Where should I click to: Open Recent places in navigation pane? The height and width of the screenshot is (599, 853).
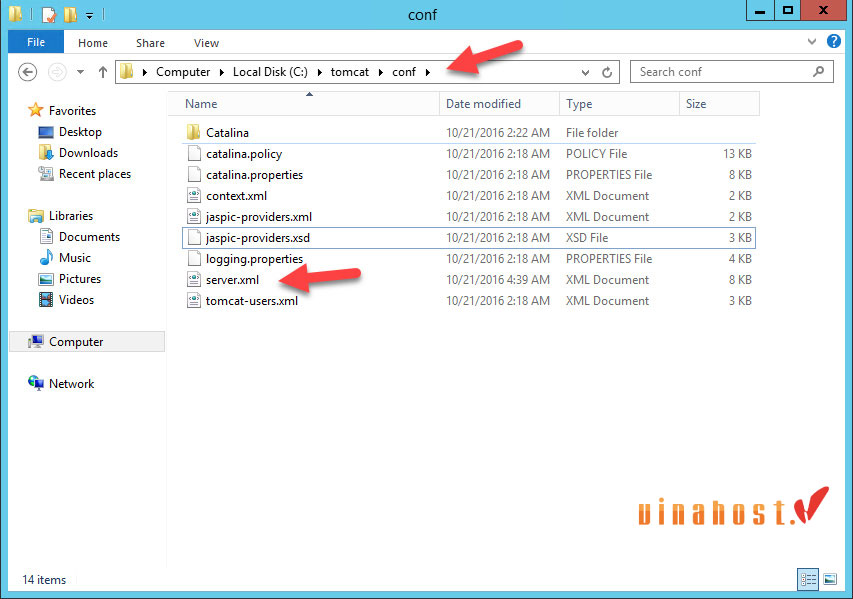[95, 174]
